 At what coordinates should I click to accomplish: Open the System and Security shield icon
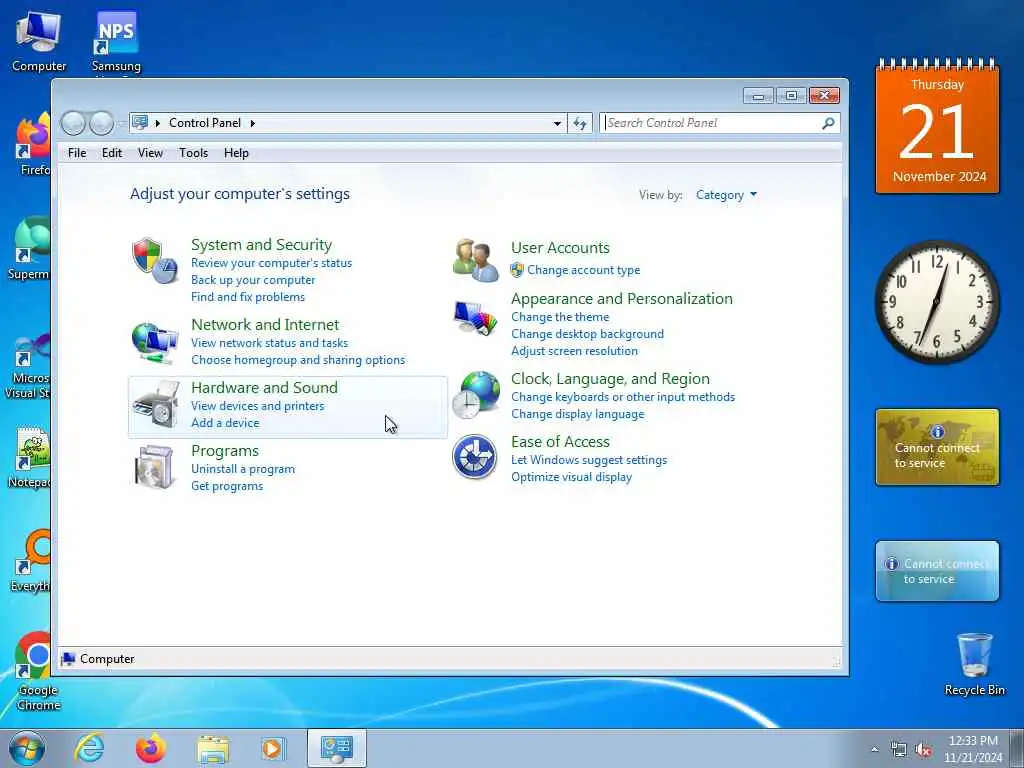pos(155,261)
